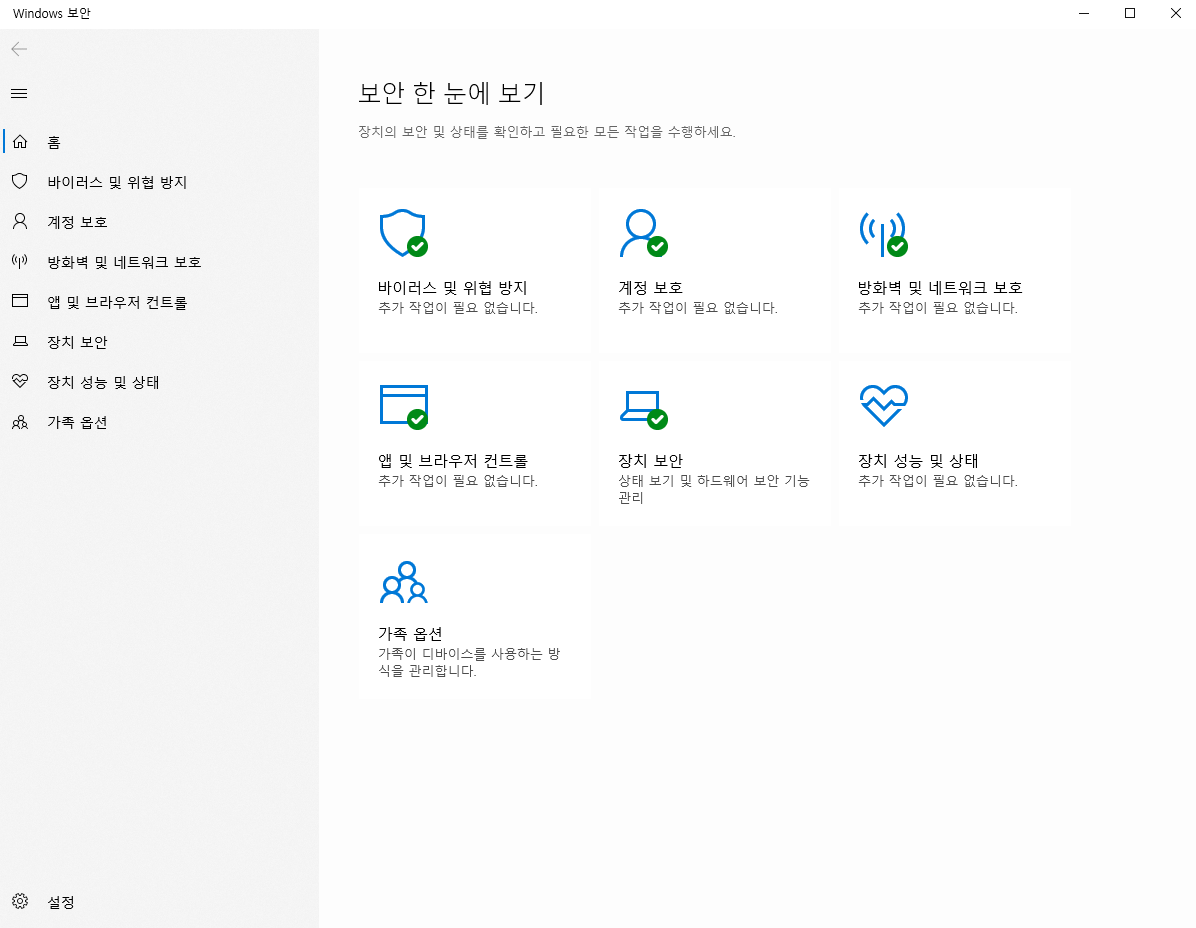The image size is (1196, 928).
Task: Open 설정 at sidebar bottom
Action: (x=61, y=902)
